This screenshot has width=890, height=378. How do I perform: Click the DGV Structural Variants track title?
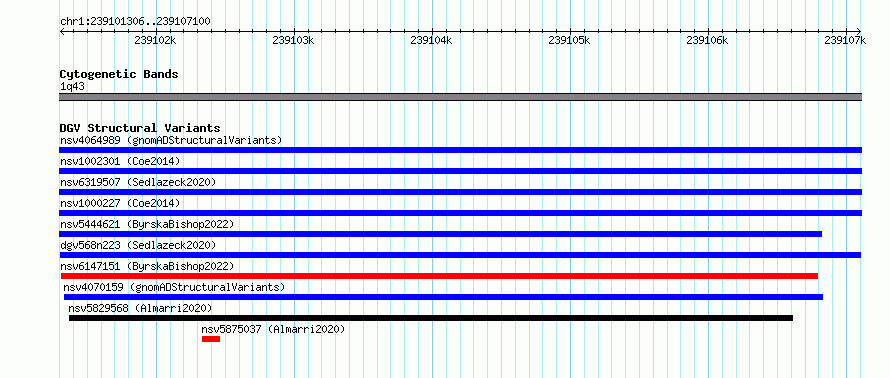140,128
